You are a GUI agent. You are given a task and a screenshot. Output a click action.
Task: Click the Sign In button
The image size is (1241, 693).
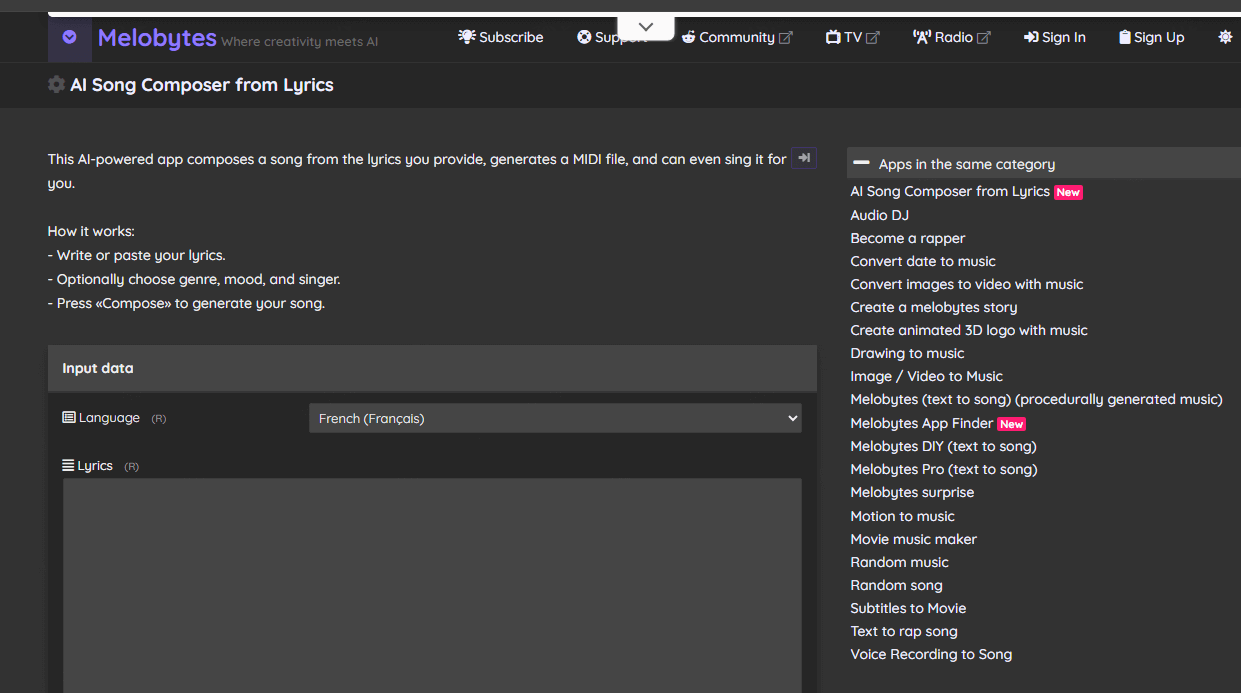1054,37
